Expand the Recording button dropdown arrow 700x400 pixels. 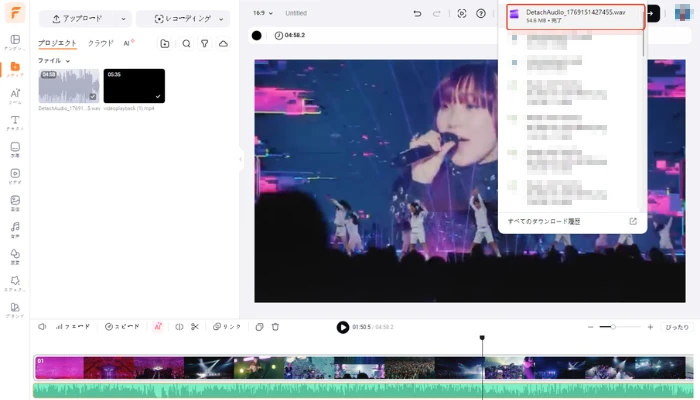coord(221,19)
